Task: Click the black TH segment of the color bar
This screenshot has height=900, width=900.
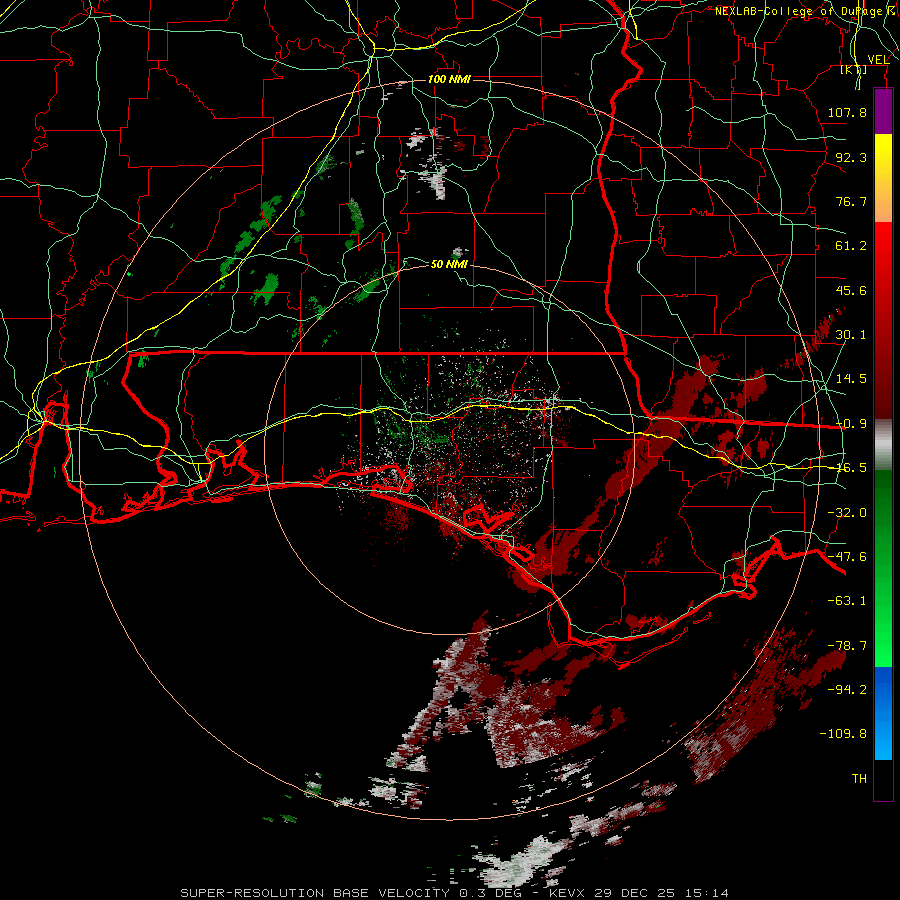Action: pyautogui.click(x=883, y=780)
